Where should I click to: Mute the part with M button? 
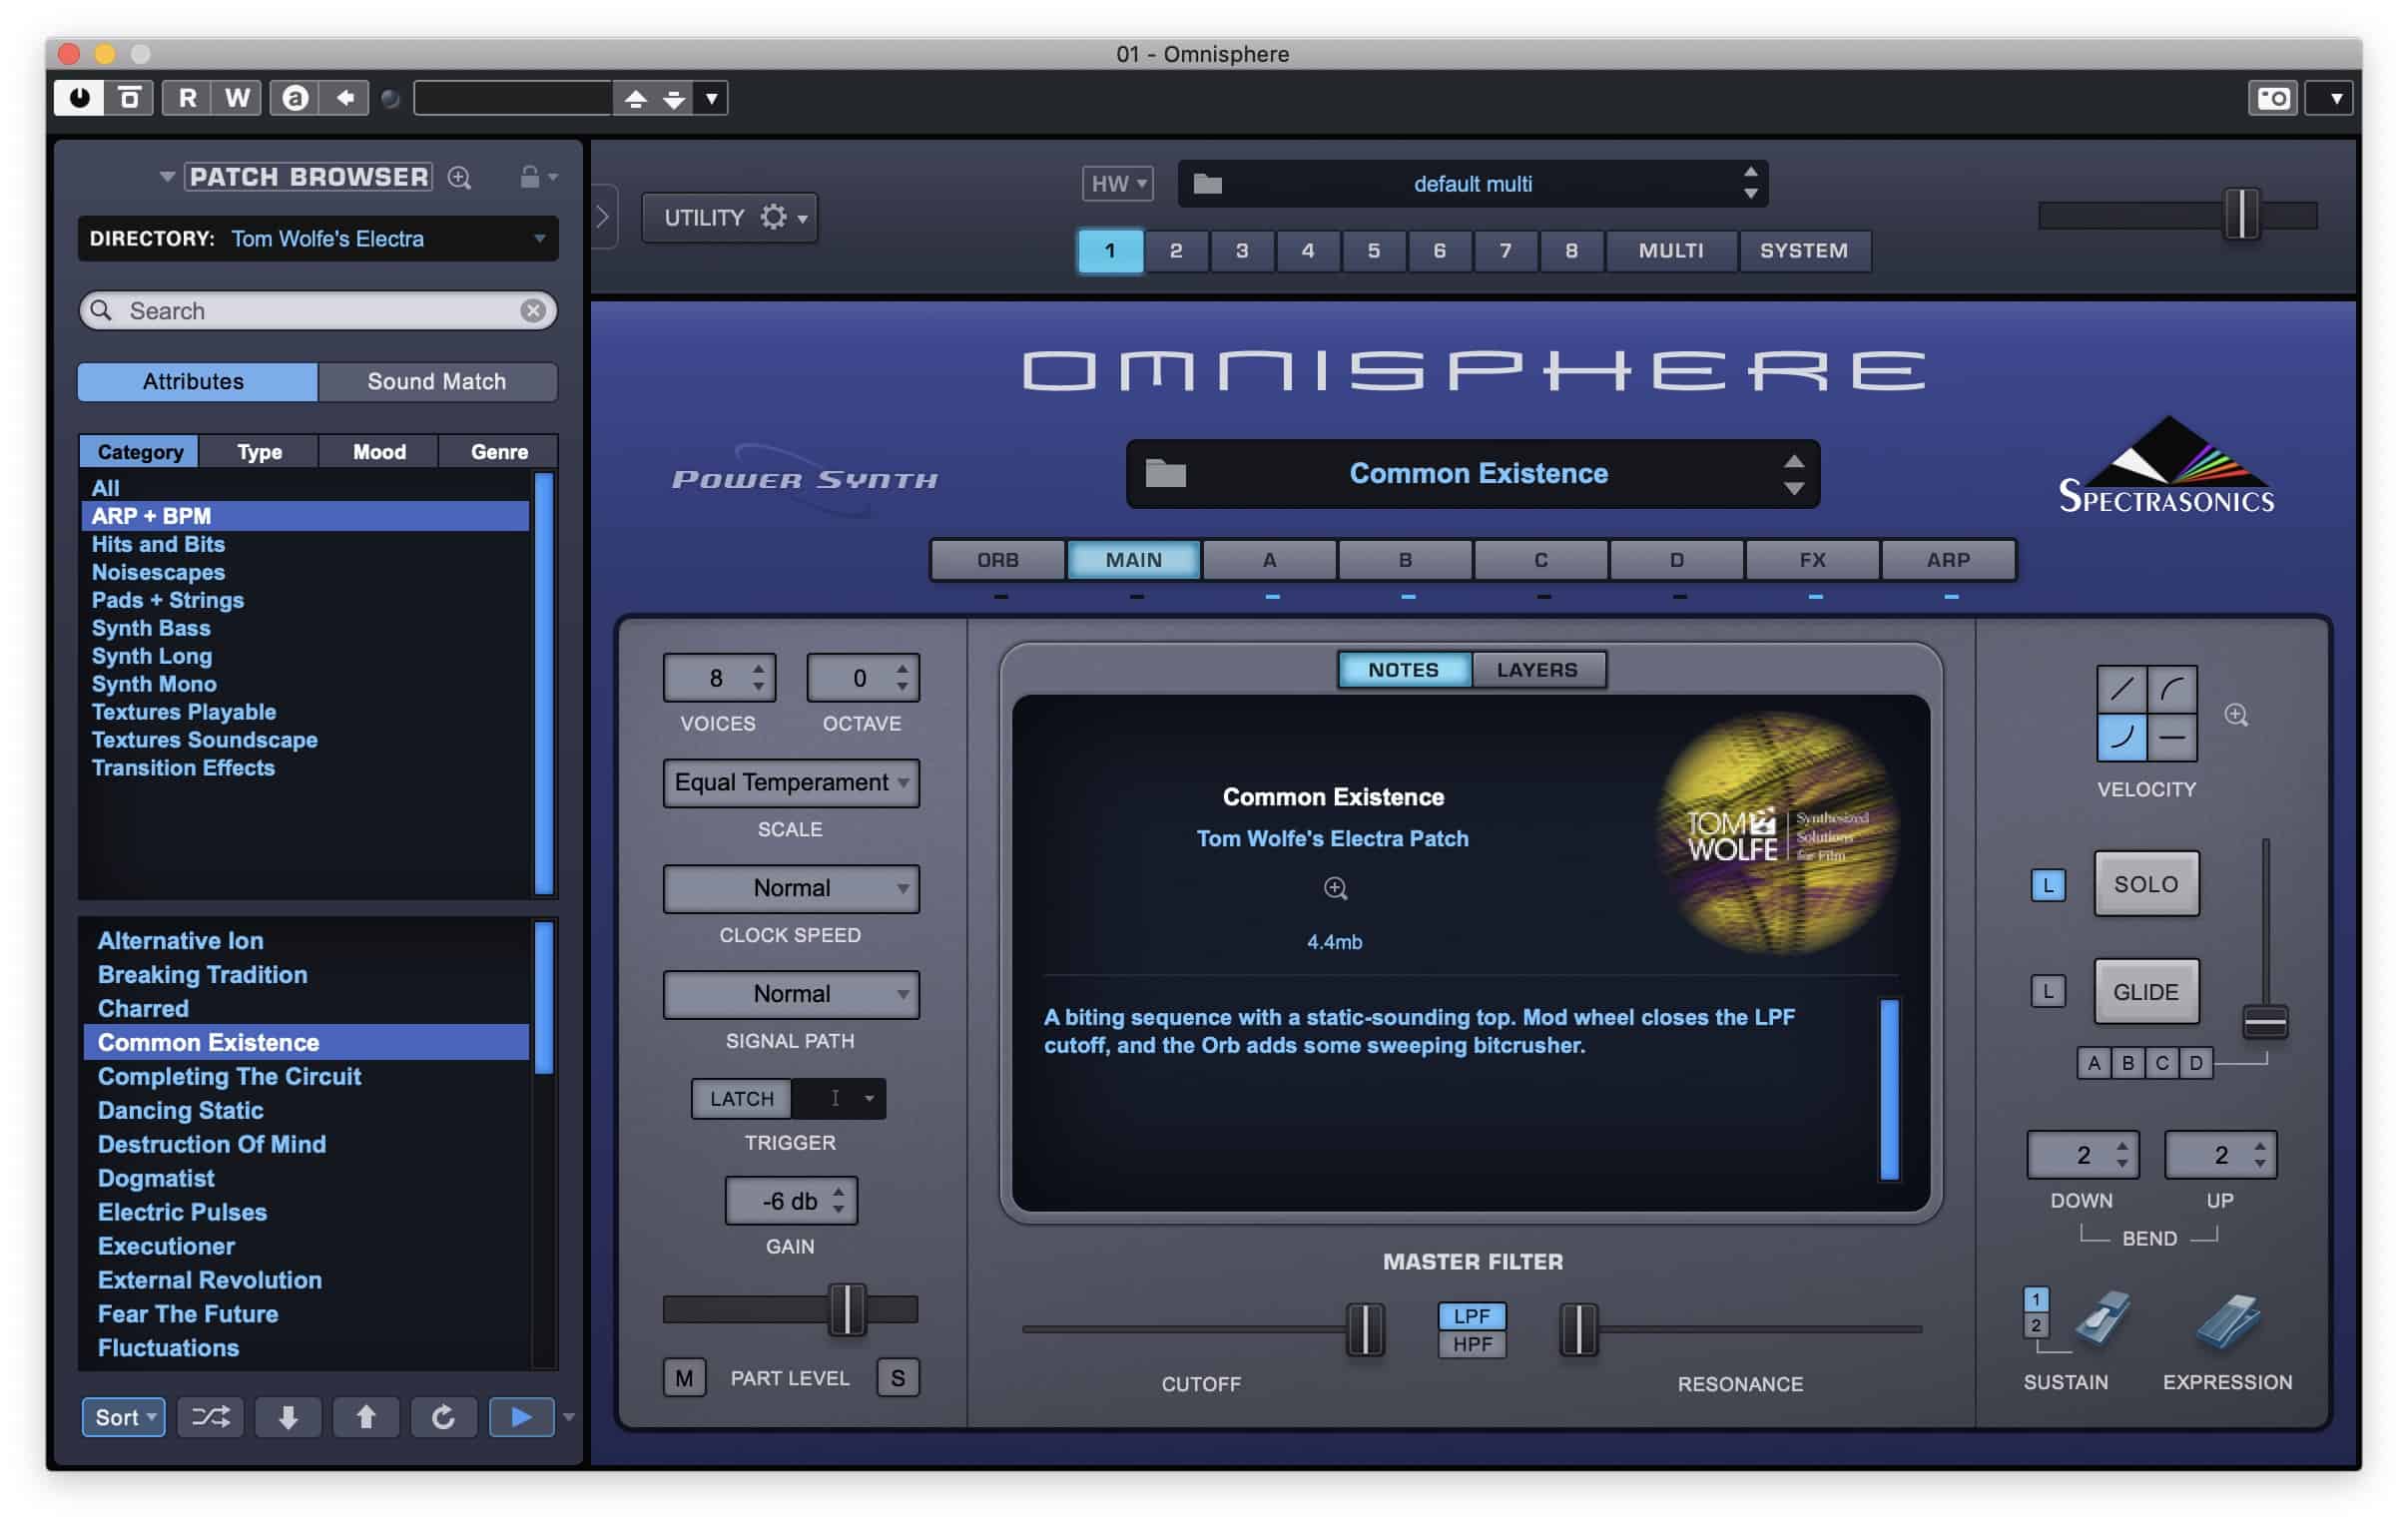pyautogui.click(x=684, y=1377)
